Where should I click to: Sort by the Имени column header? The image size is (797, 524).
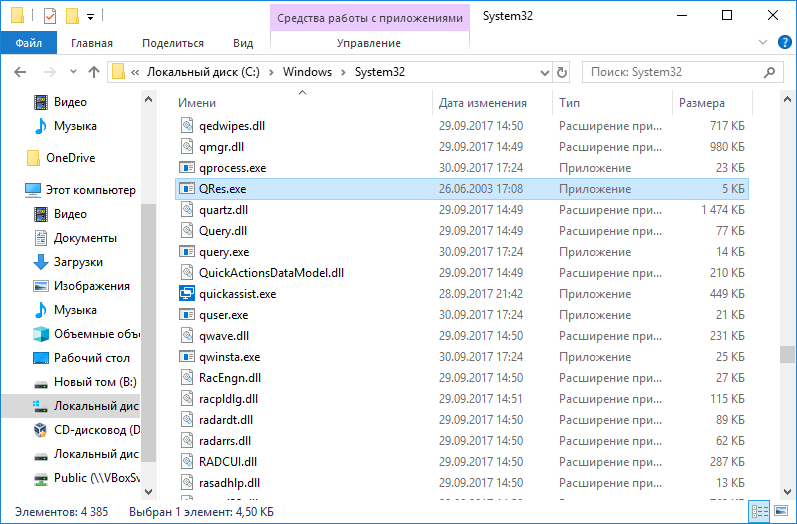[197, 103]
